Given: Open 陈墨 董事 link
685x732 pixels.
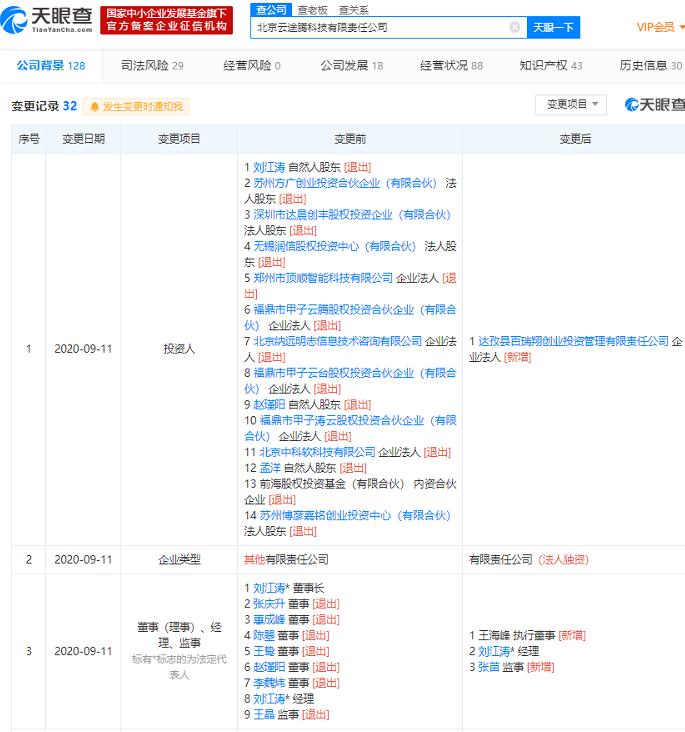Looking at the screenshot, I should coord(264,635).
